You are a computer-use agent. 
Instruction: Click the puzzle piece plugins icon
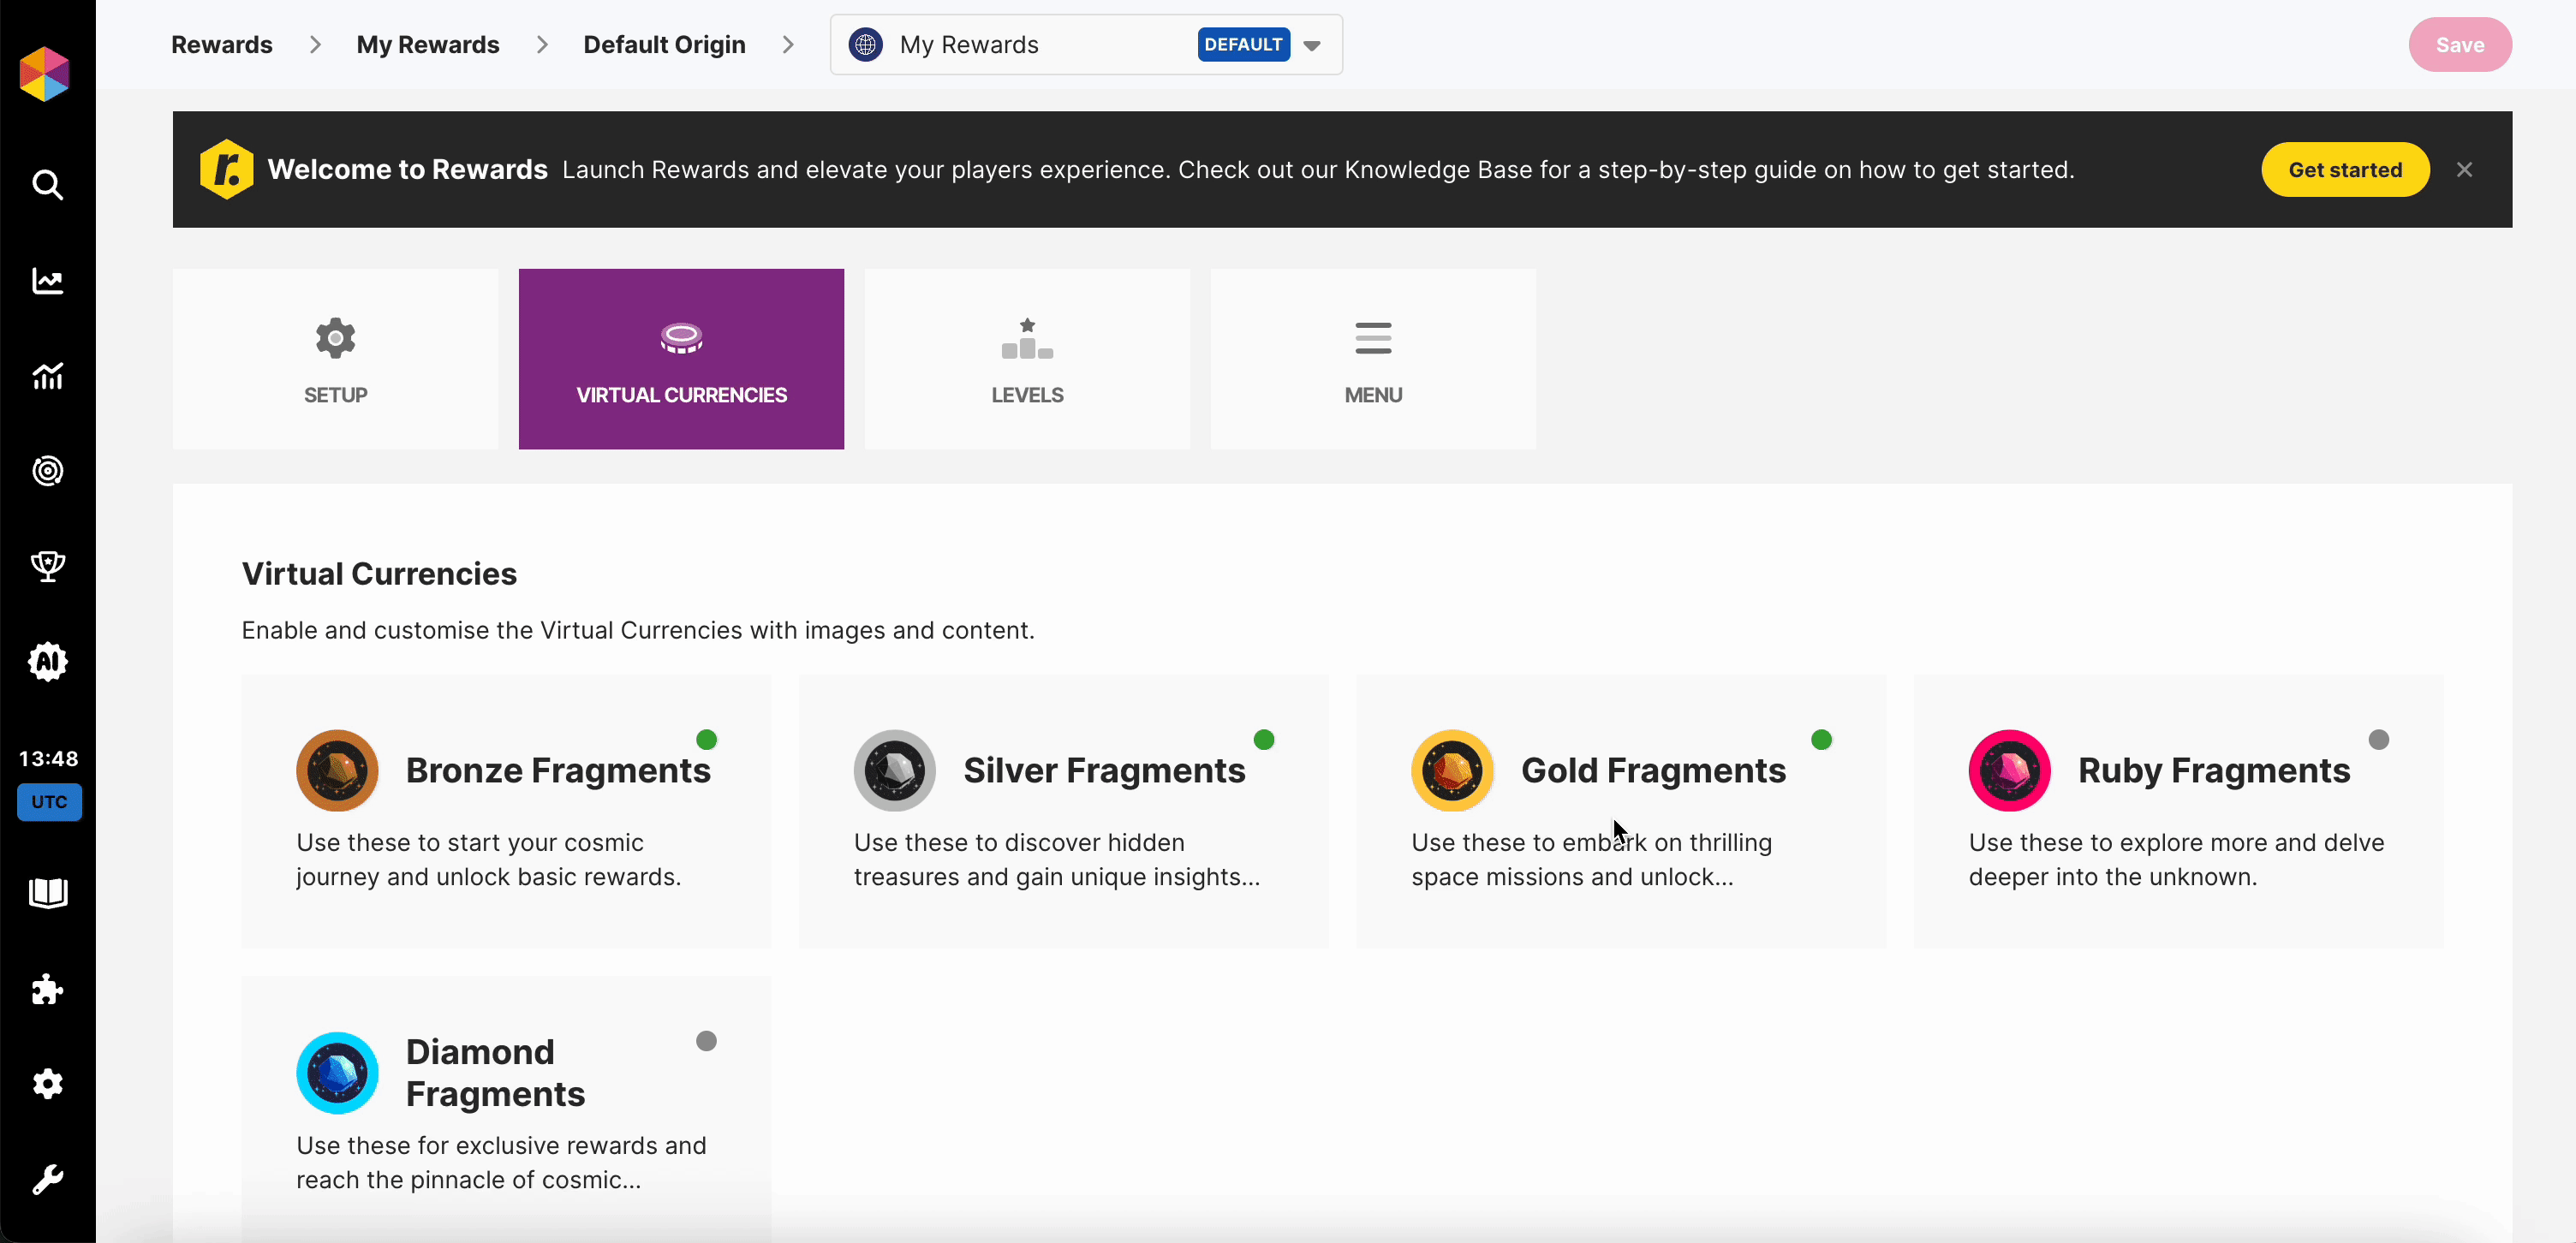coord(47,990)
